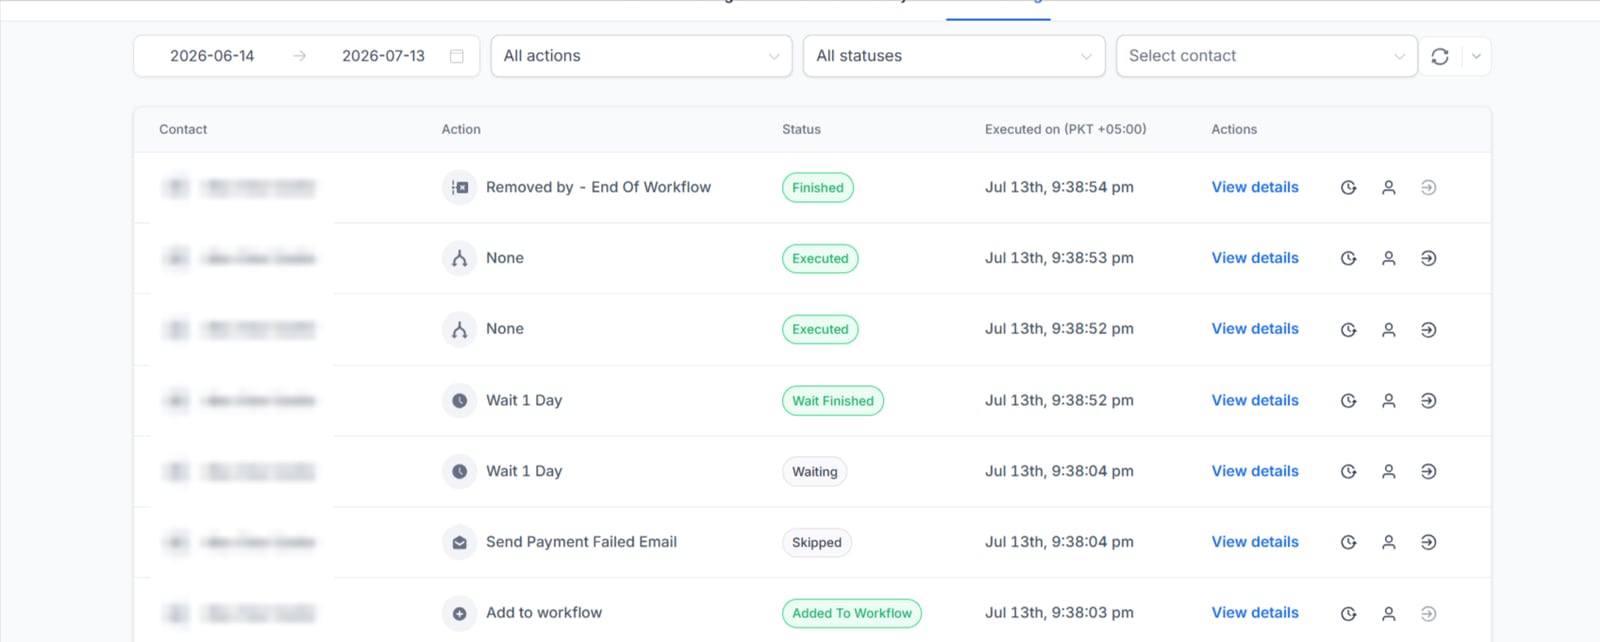1600x642 pixels.
Task: Click the Send Payment Failed Email action text
Action: 581,542
